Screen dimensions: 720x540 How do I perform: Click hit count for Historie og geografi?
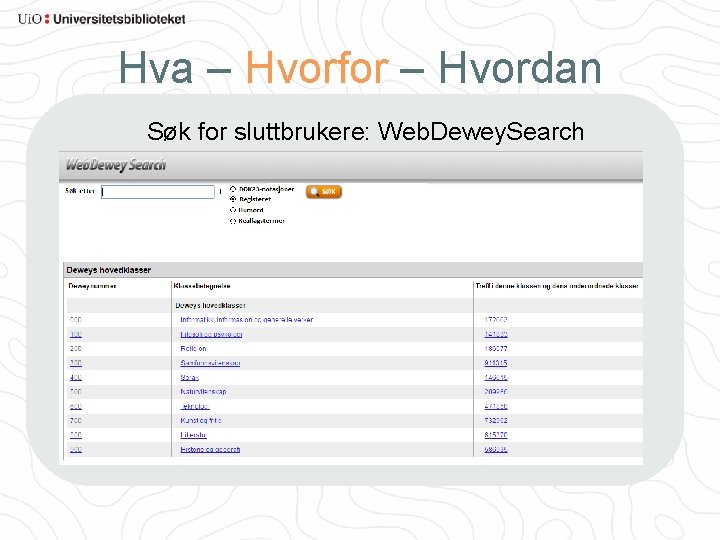pyautogui.click(x=496, y=450)
